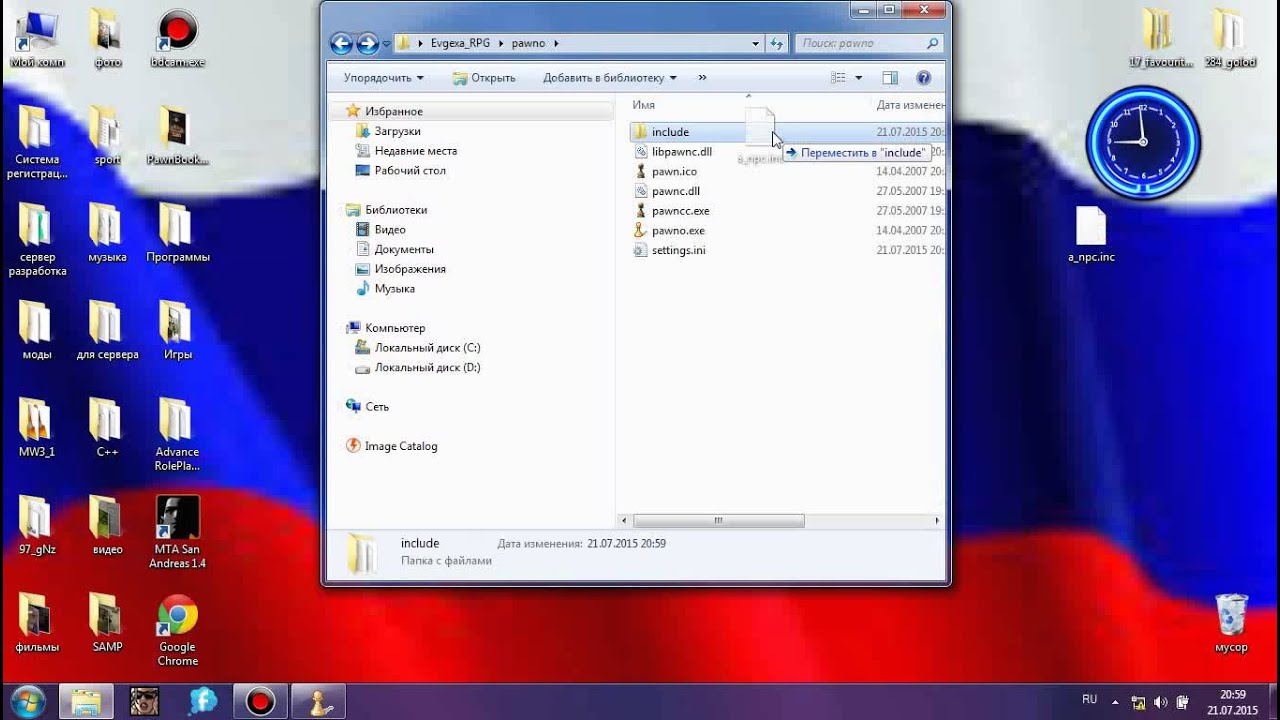
Task: Select the SAMP desktop folder
Action: [x=107, y=623]
